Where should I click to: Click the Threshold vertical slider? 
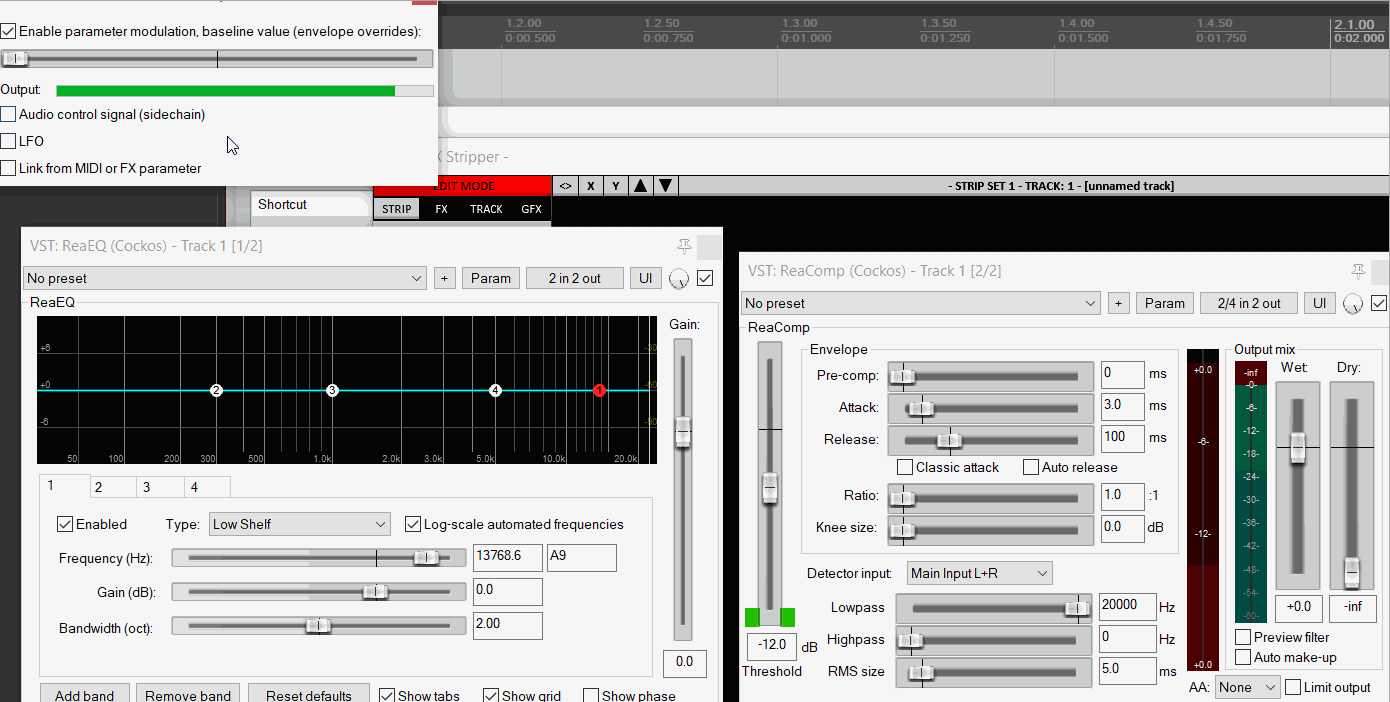[x=770, y=484]
